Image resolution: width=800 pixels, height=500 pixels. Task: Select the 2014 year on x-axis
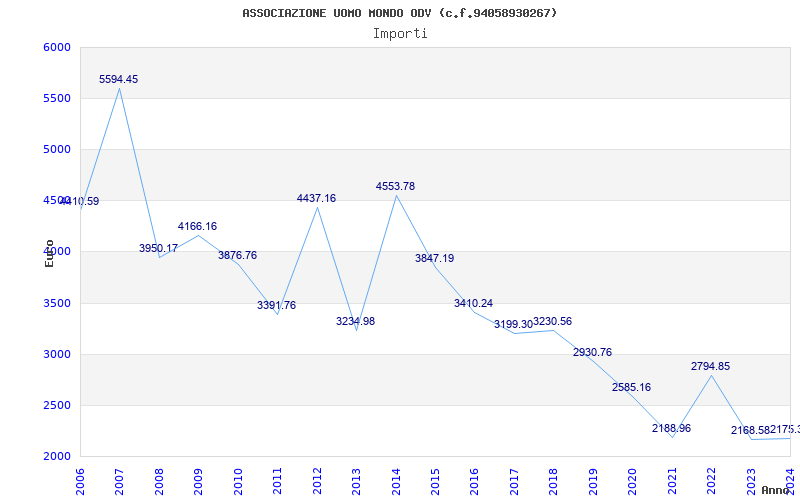[x=396, y=482]
